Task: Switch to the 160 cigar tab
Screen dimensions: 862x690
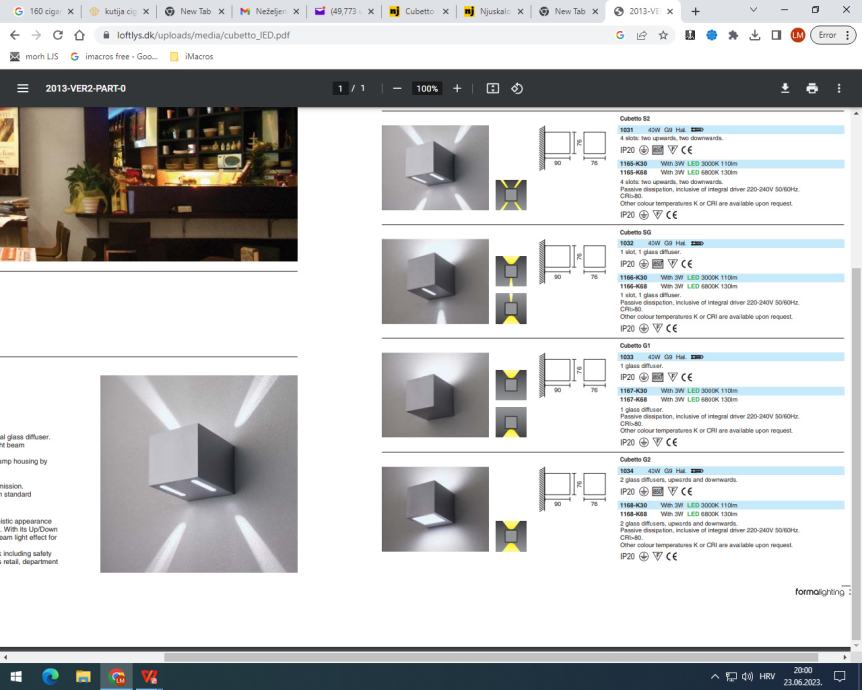Action: click(x=42, y=12)
